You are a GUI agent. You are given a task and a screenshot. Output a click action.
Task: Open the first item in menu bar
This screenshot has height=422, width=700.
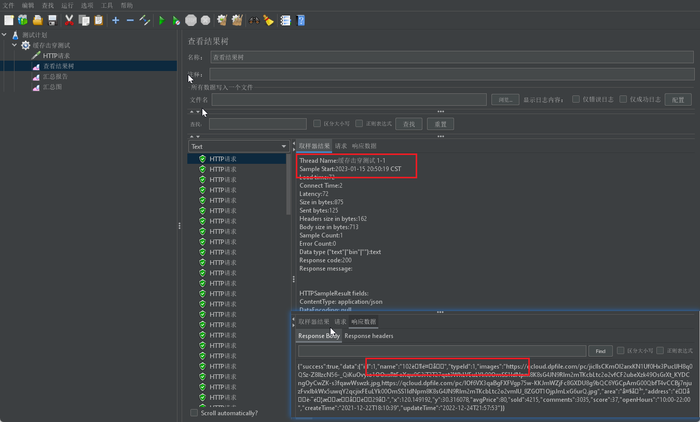click(x=8, y=5)
